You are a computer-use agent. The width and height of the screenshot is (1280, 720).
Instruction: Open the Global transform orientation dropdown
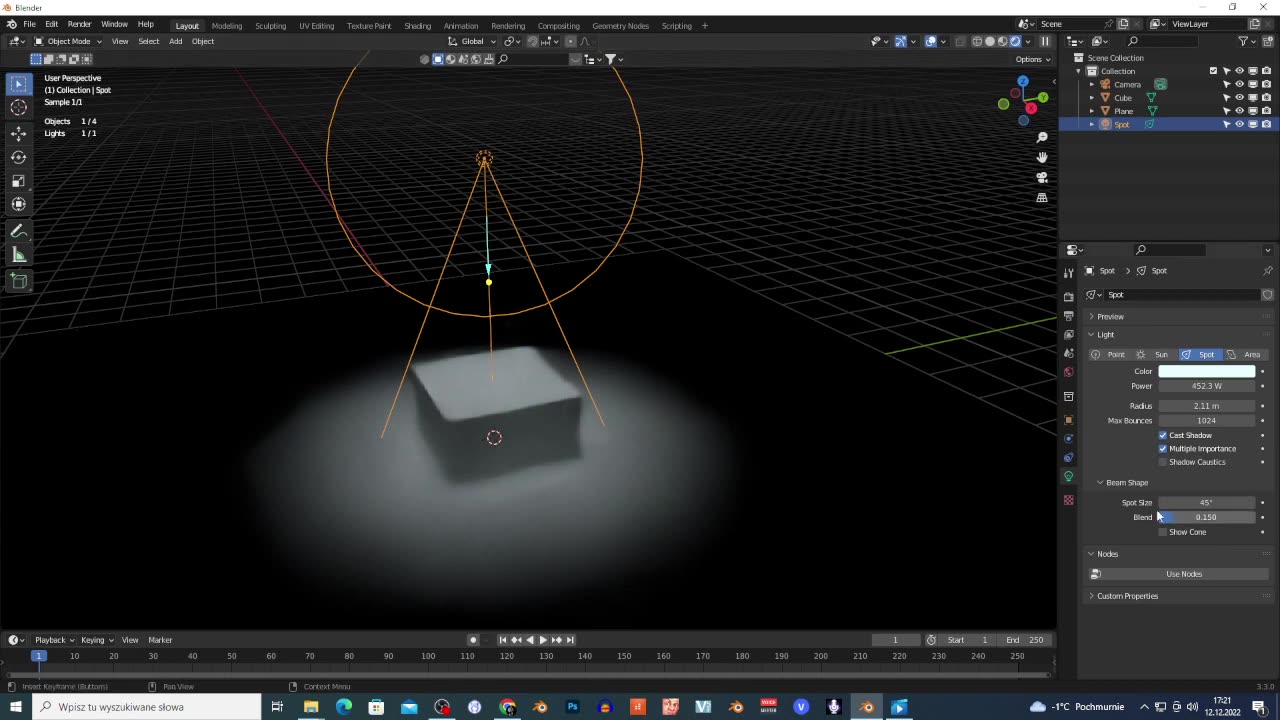coord(472,41)
